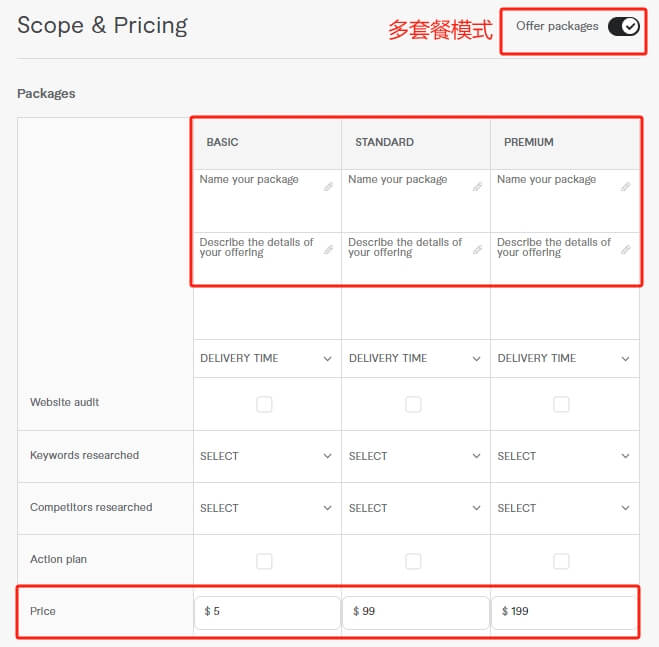This screenshot has width=659, height=647.
Task: Open Basic package Delivery Time dropdown
Action: pos(266,358)
